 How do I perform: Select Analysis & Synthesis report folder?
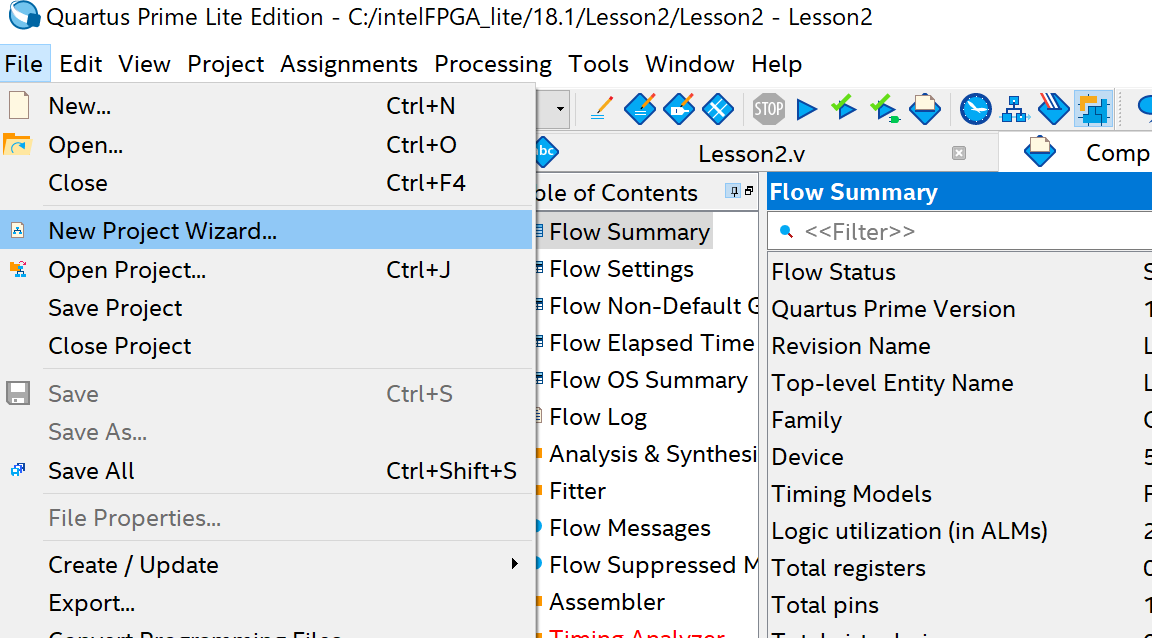click(x=652, y=454)
